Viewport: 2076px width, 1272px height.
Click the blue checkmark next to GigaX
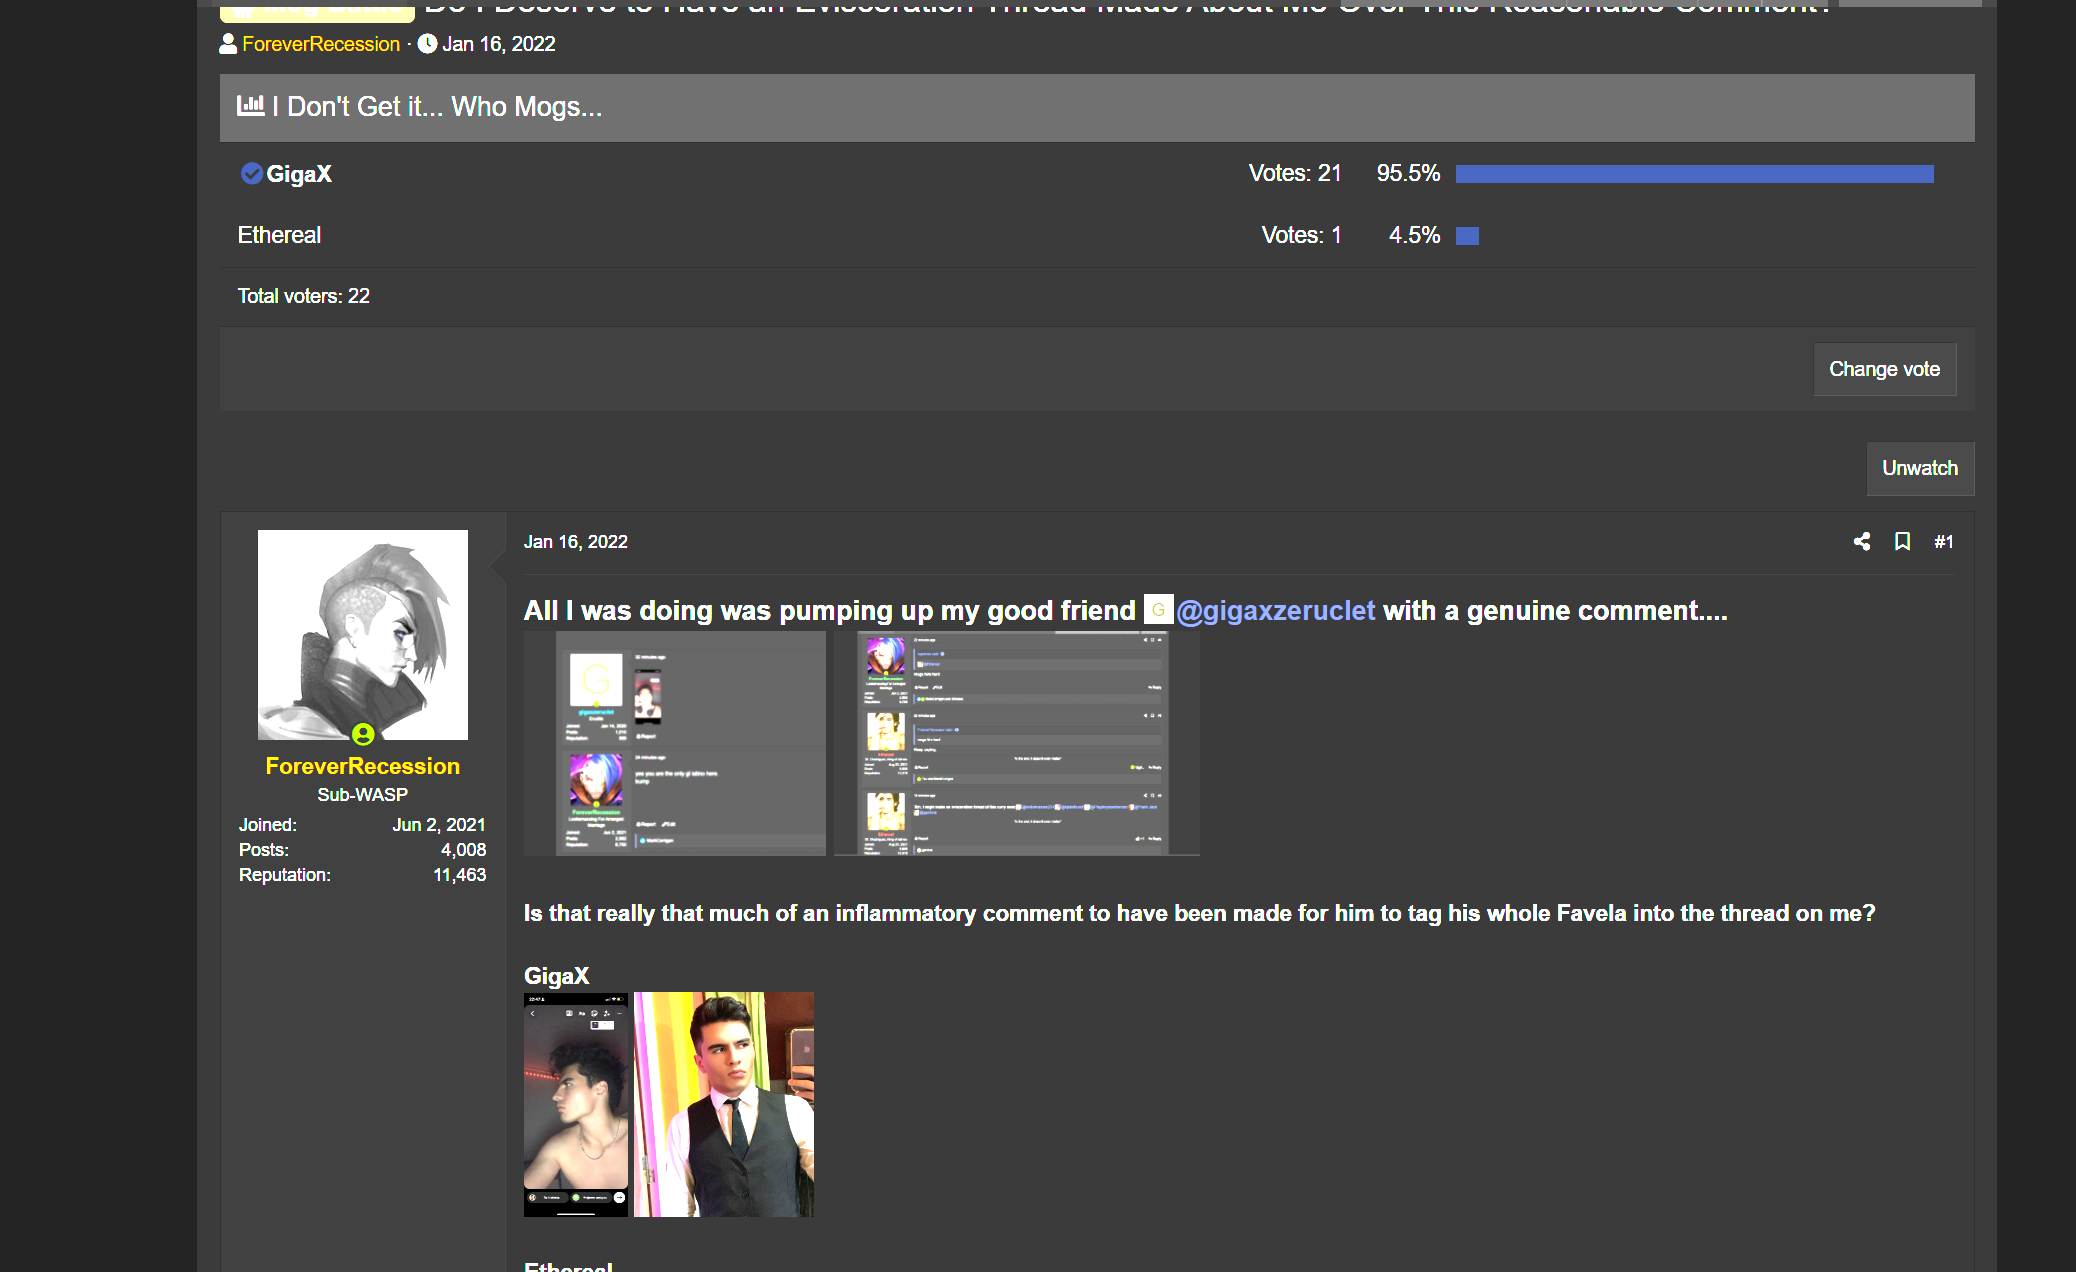251,173
